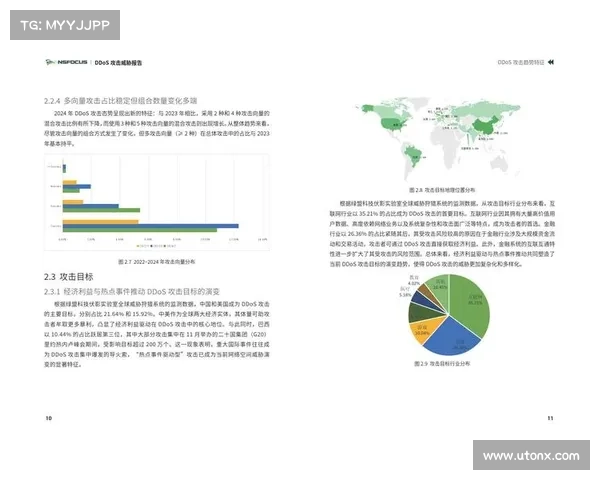Click the double-arrow icon at header right
Viewport: 600px width, 480px height.
(551, 62)
